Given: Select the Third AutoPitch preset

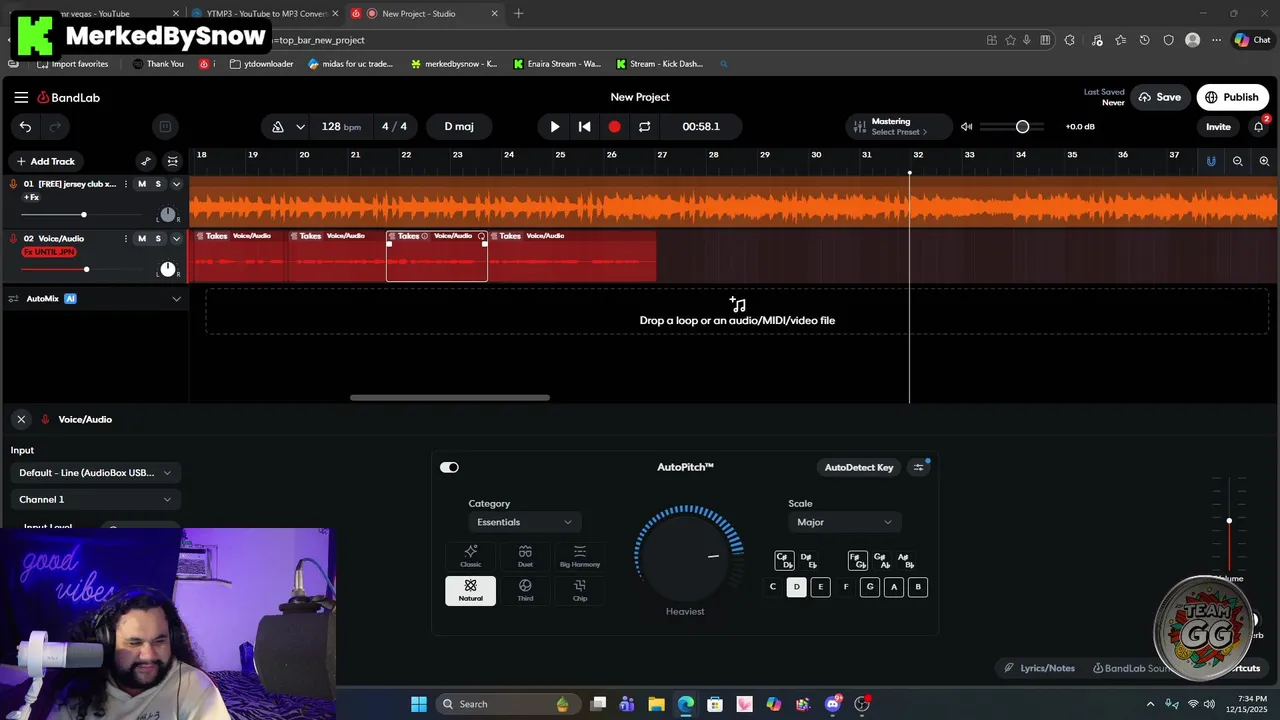Looking at the screenshot, I should point(525,590).
